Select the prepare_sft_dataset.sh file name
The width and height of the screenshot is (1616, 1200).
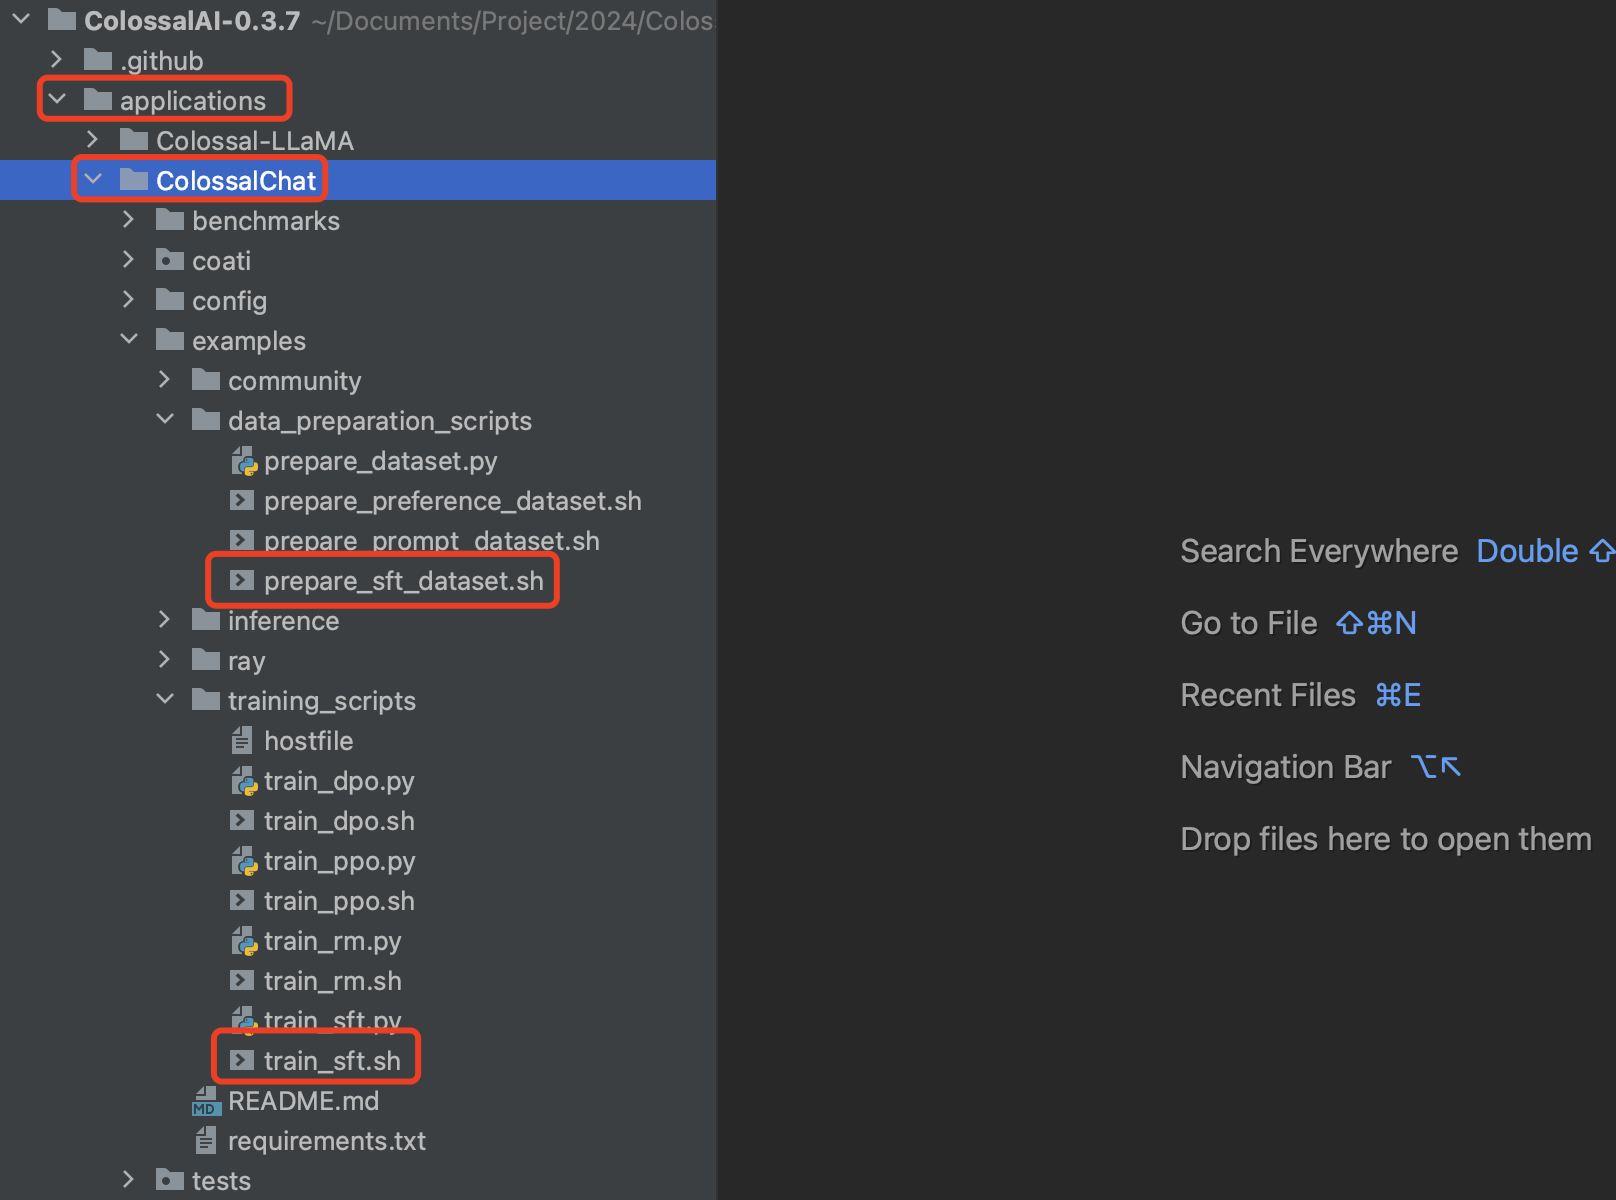tap(403, 581)
